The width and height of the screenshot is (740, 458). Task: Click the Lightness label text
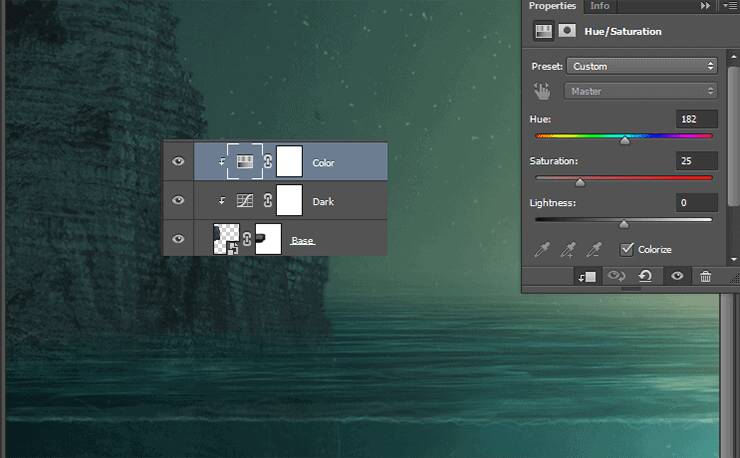[x=553, y=203]
